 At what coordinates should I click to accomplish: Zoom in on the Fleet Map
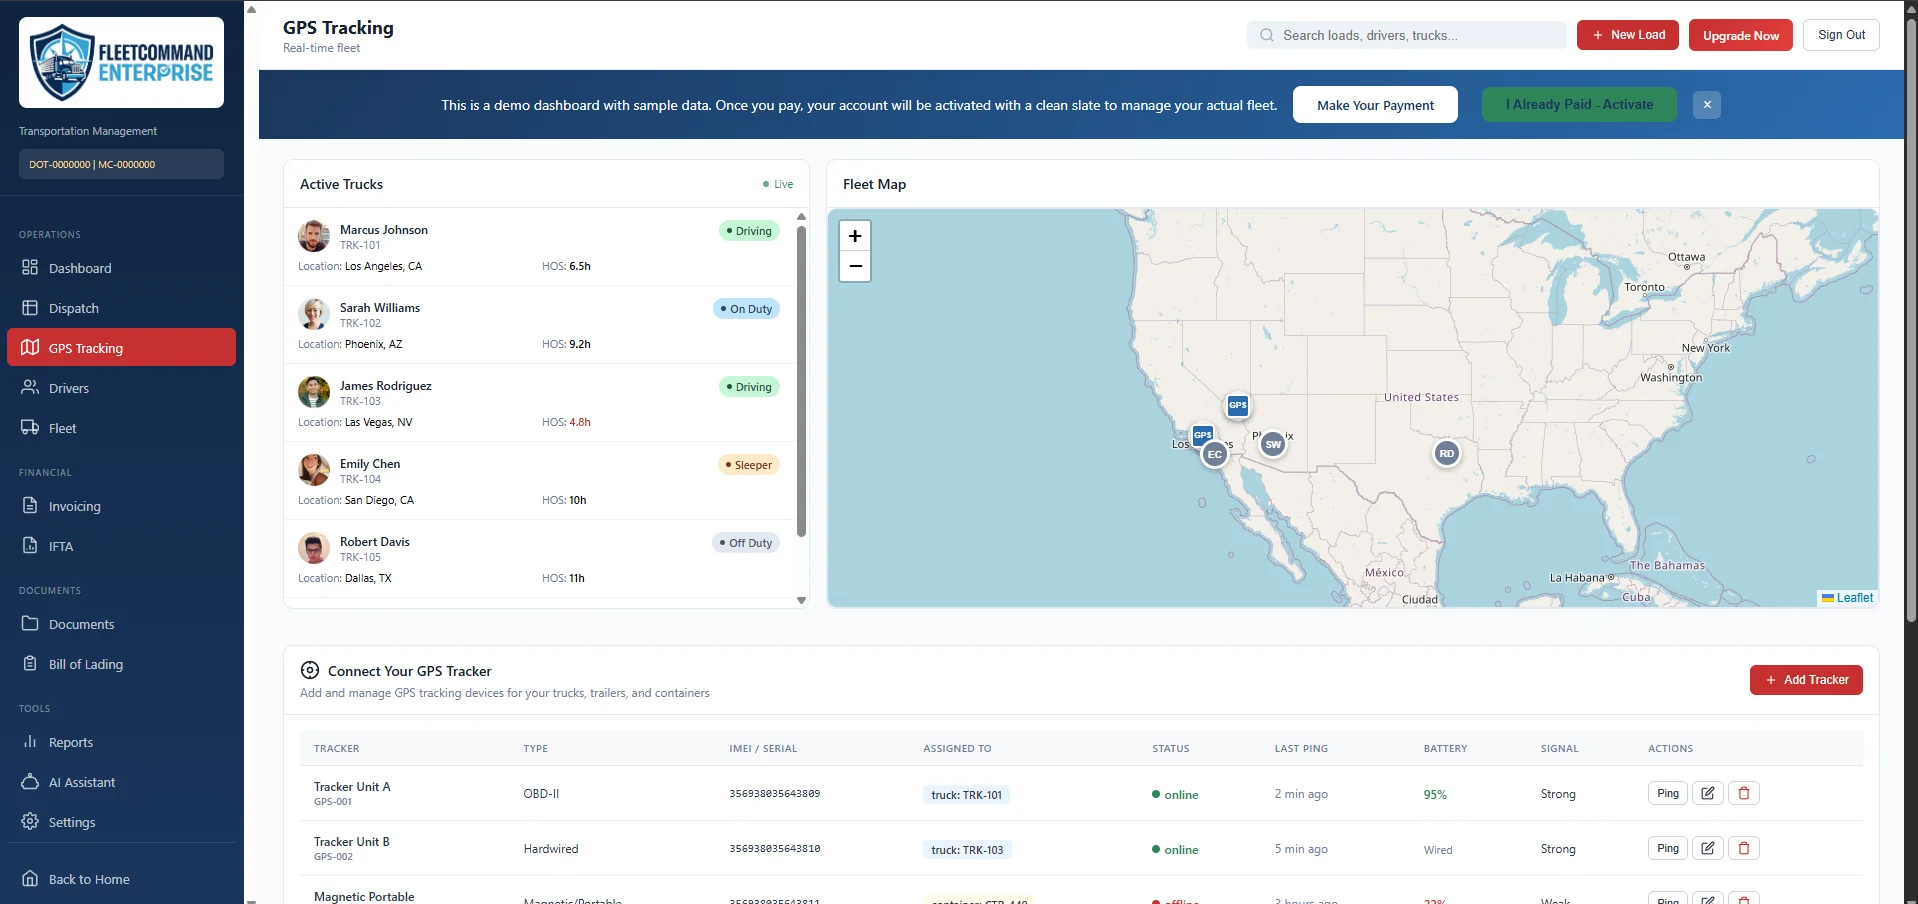point(855,236)
